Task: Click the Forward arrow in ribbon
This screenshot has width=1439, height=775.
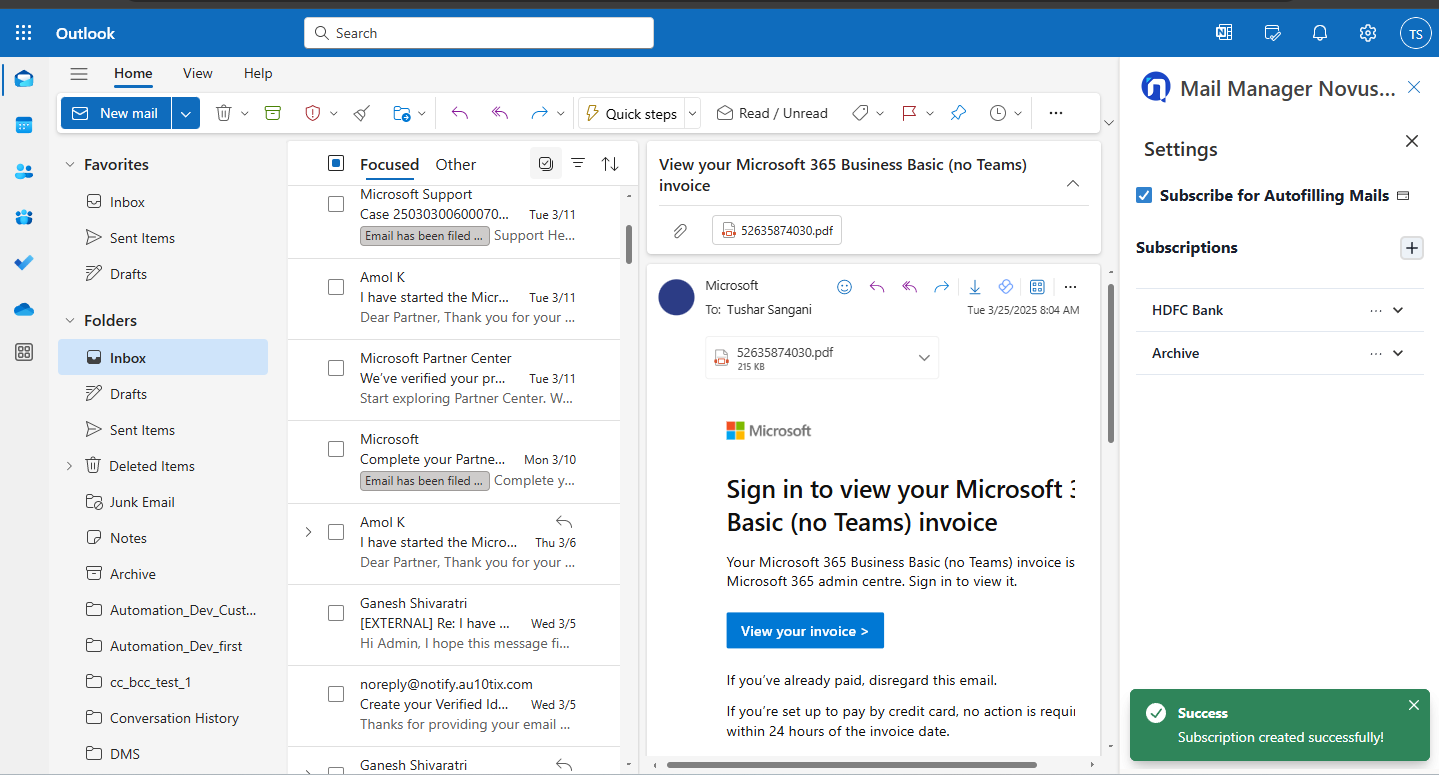Action: pyautogui.click(x=540, y=113)
